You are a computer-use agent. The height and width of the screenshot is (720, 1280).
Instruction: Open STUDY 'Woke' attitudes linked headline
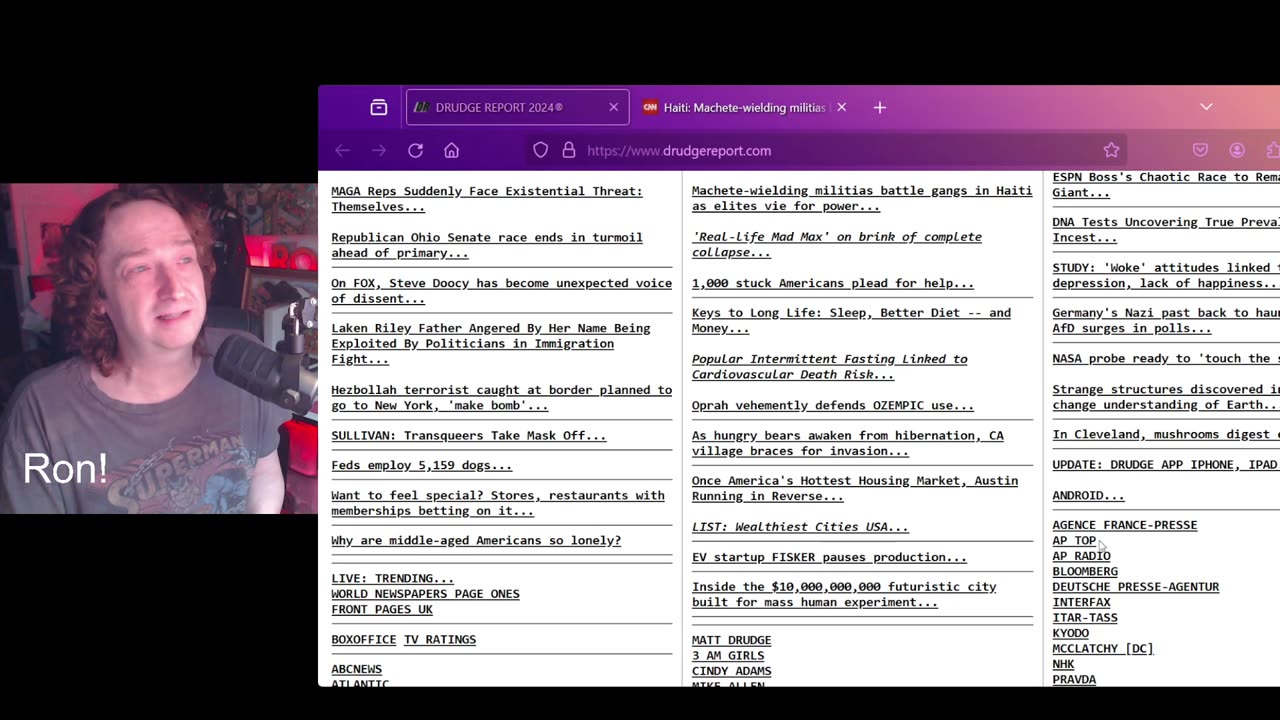coord(1165,276)
